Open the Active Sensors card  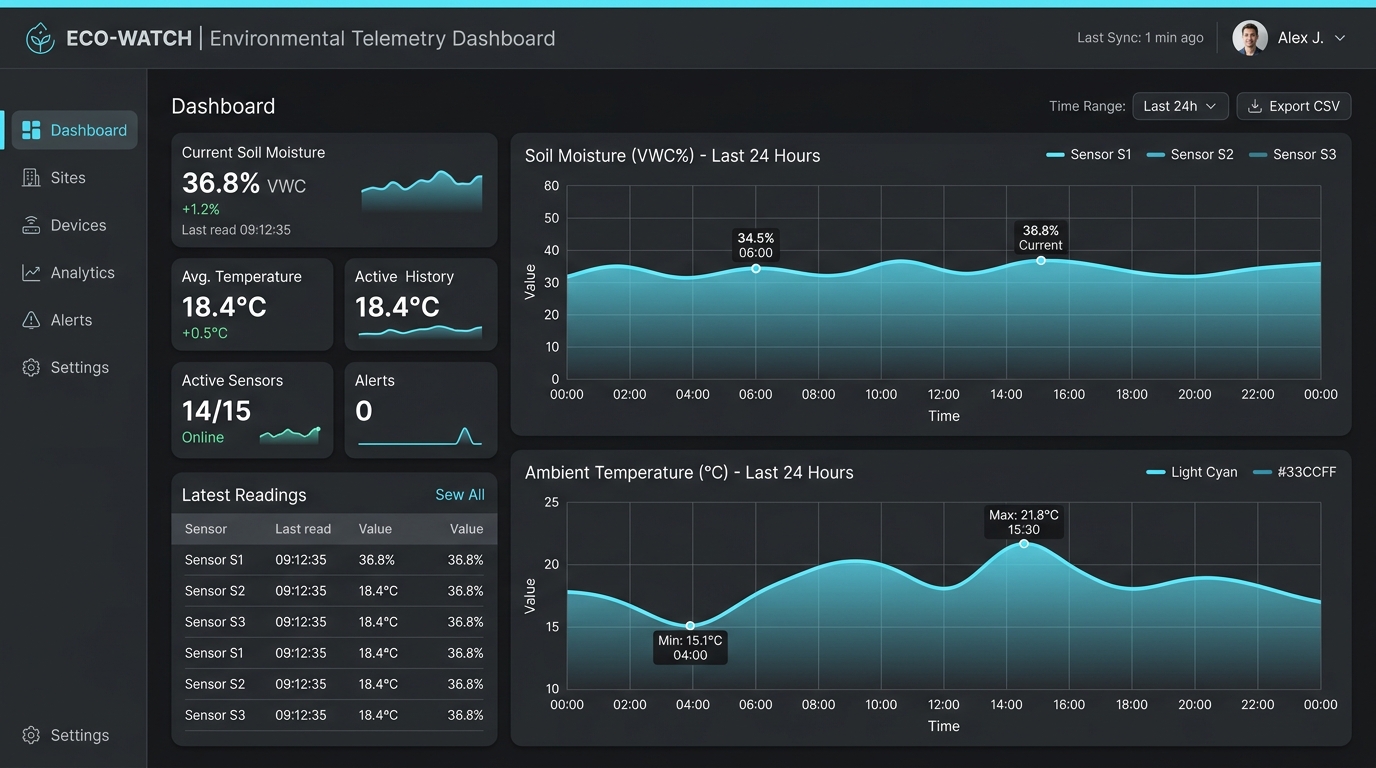[252, 410]
